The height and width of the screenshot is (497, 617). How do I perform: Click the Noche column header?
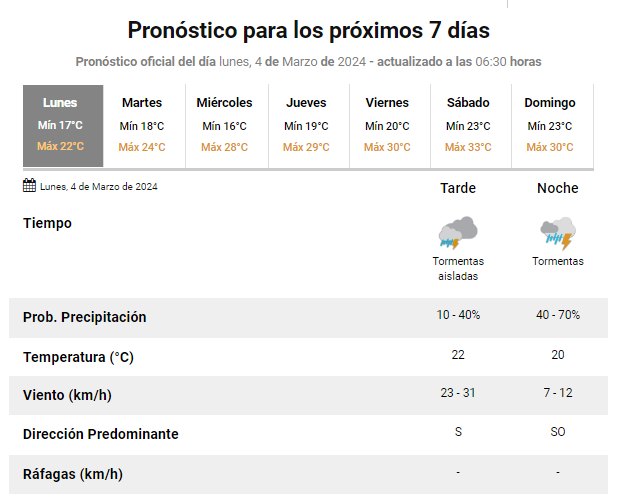[x=557, y=188]
